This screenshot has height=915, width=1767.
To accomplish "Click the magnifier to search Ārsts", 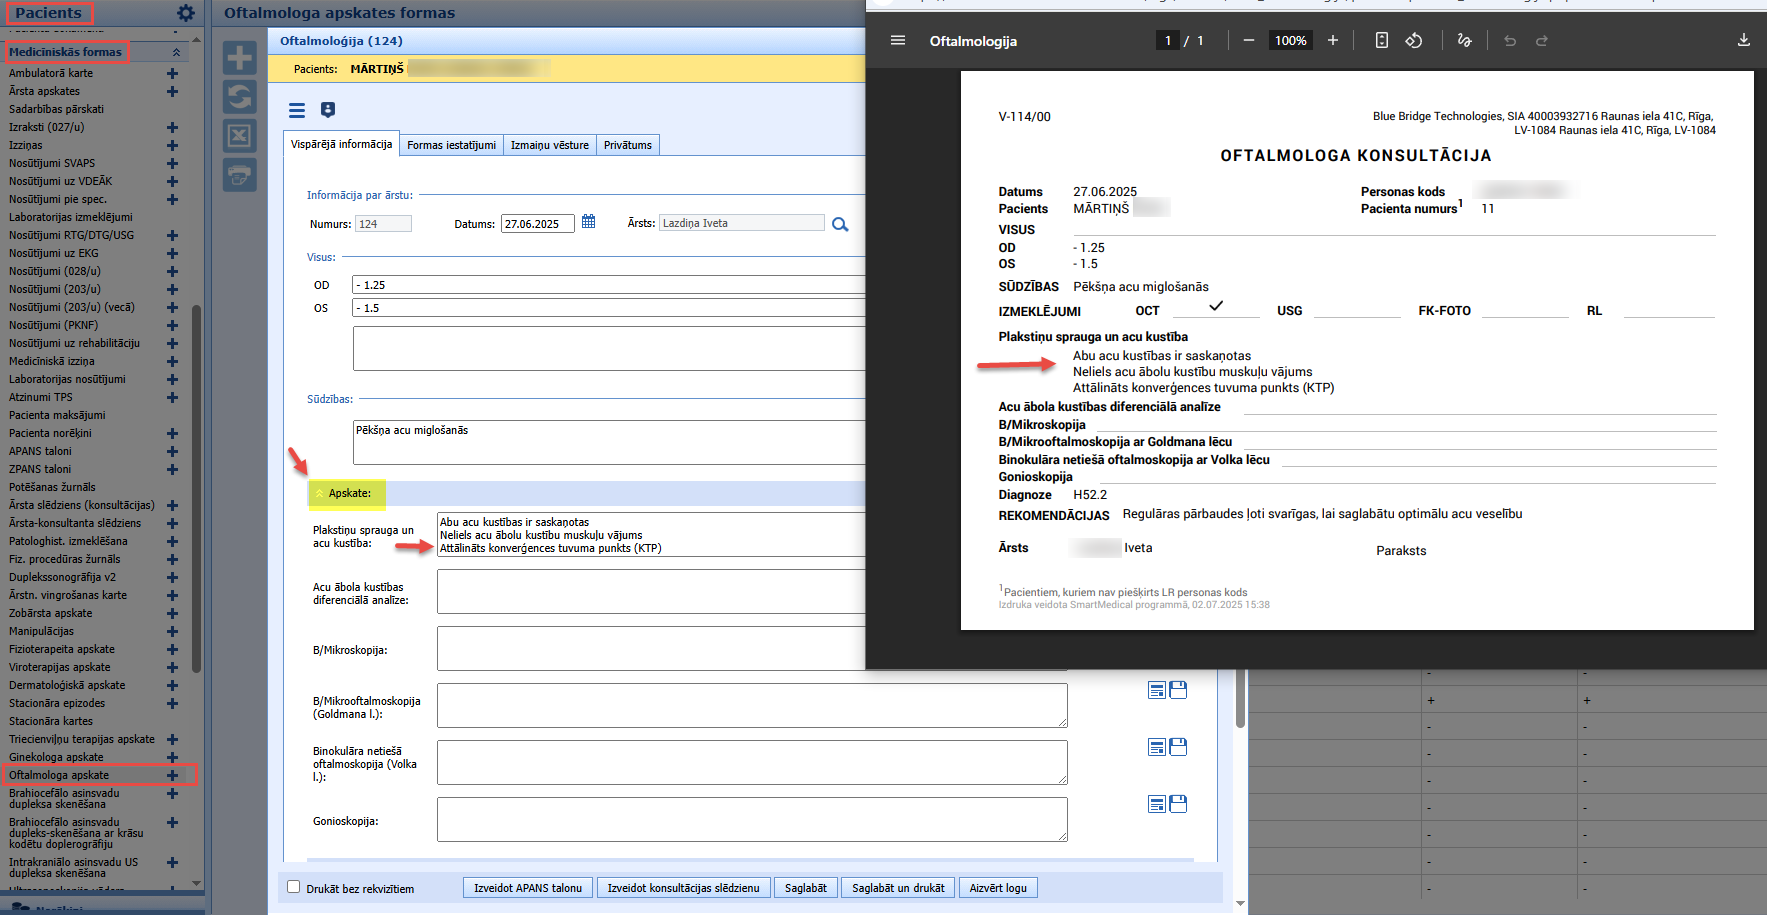I will coord(840,224).
